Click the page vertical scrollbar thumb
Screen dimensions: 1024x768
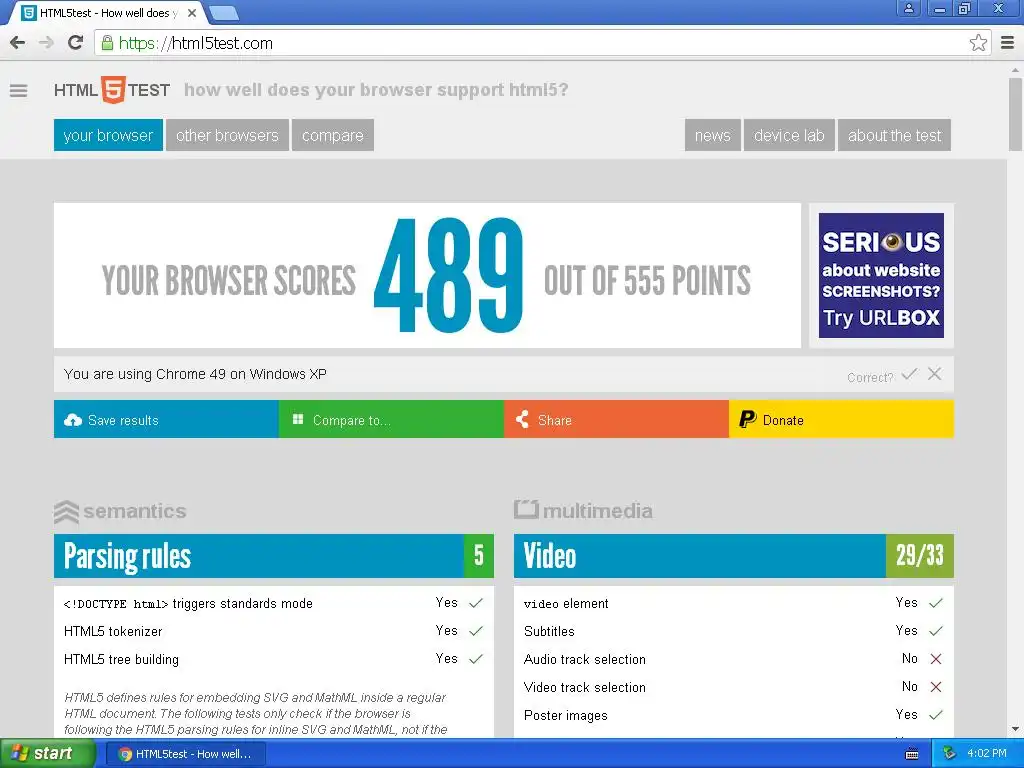[x=1015, y=114]
